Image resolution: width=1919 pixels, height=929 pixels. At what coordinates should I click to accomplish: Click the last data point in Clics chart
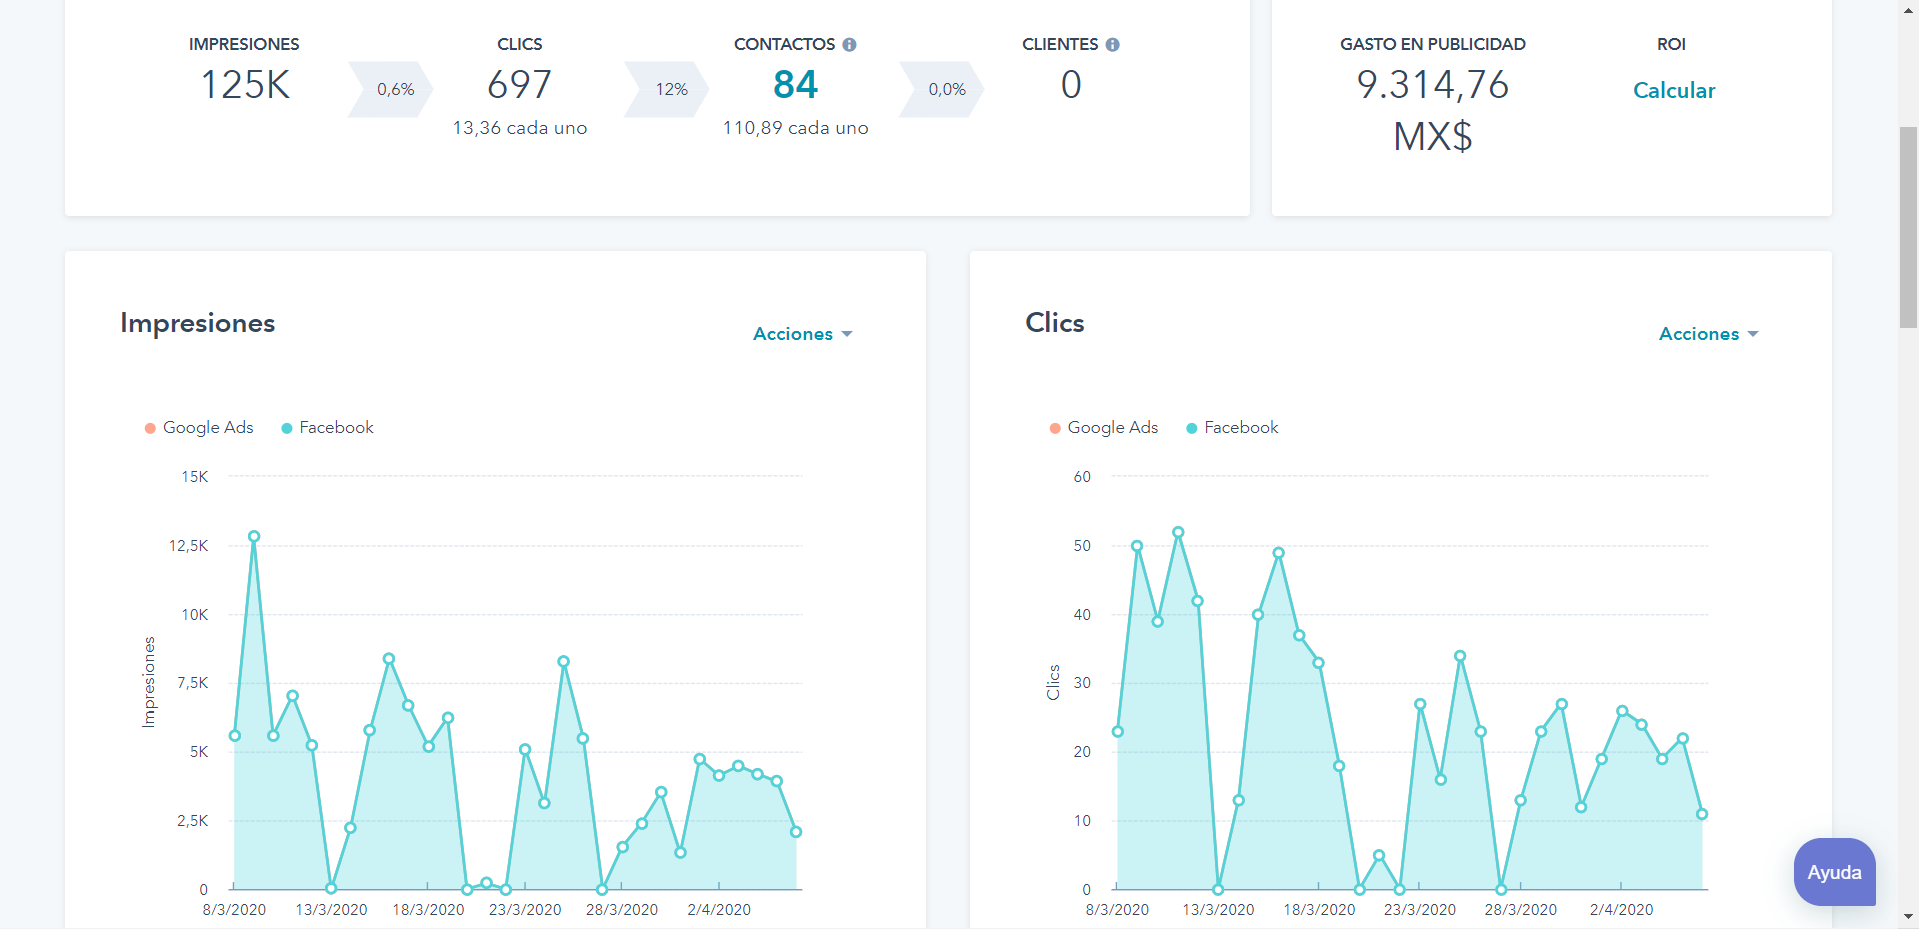point(1702,814)
